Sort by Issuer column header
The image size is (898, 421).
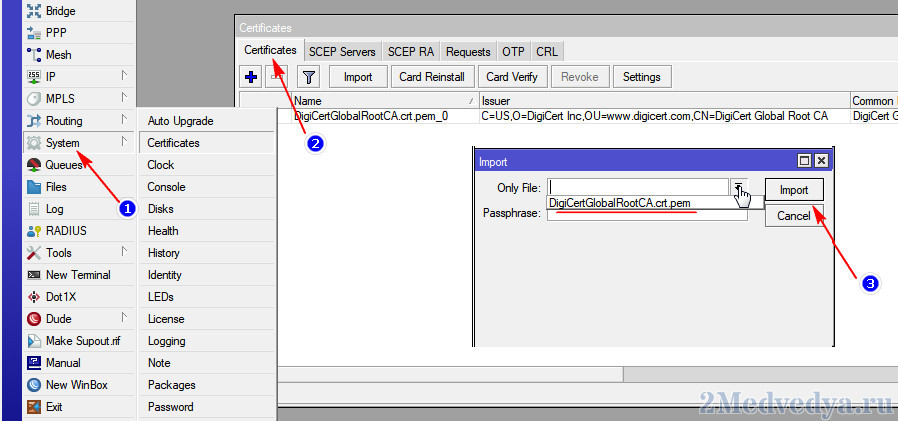pos(664,101)
